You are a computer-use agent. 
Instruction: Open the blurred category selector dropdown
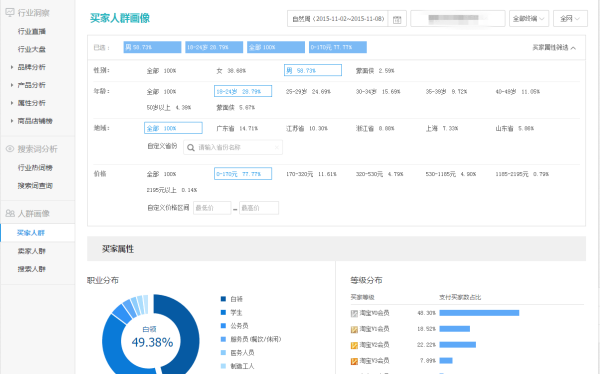click(458, 19)
